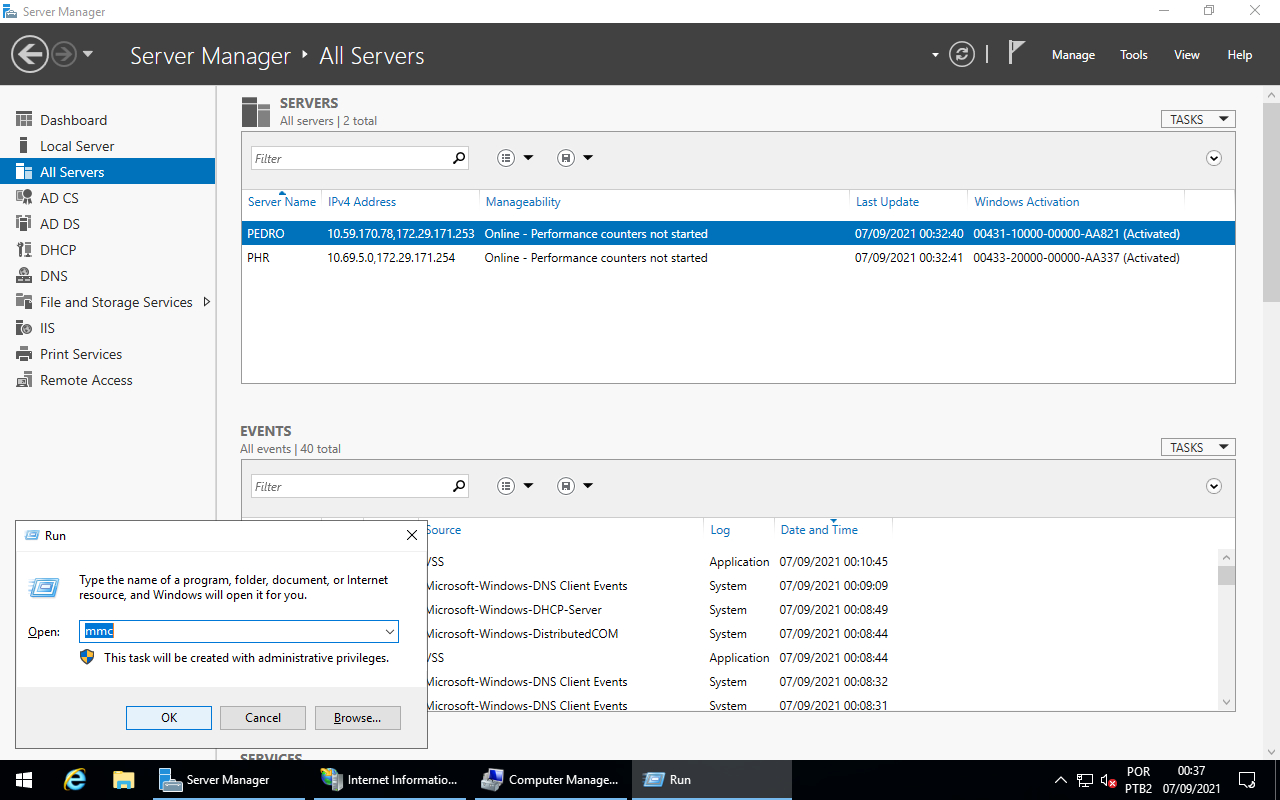
Task: Open the Notifications flag icon
Action: [1016, 53]
